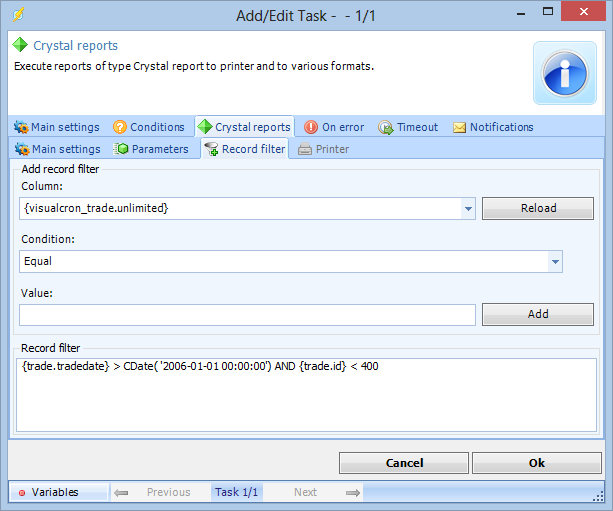
Task: Switch to the On error tab
Action: click(x=334, y=127)
